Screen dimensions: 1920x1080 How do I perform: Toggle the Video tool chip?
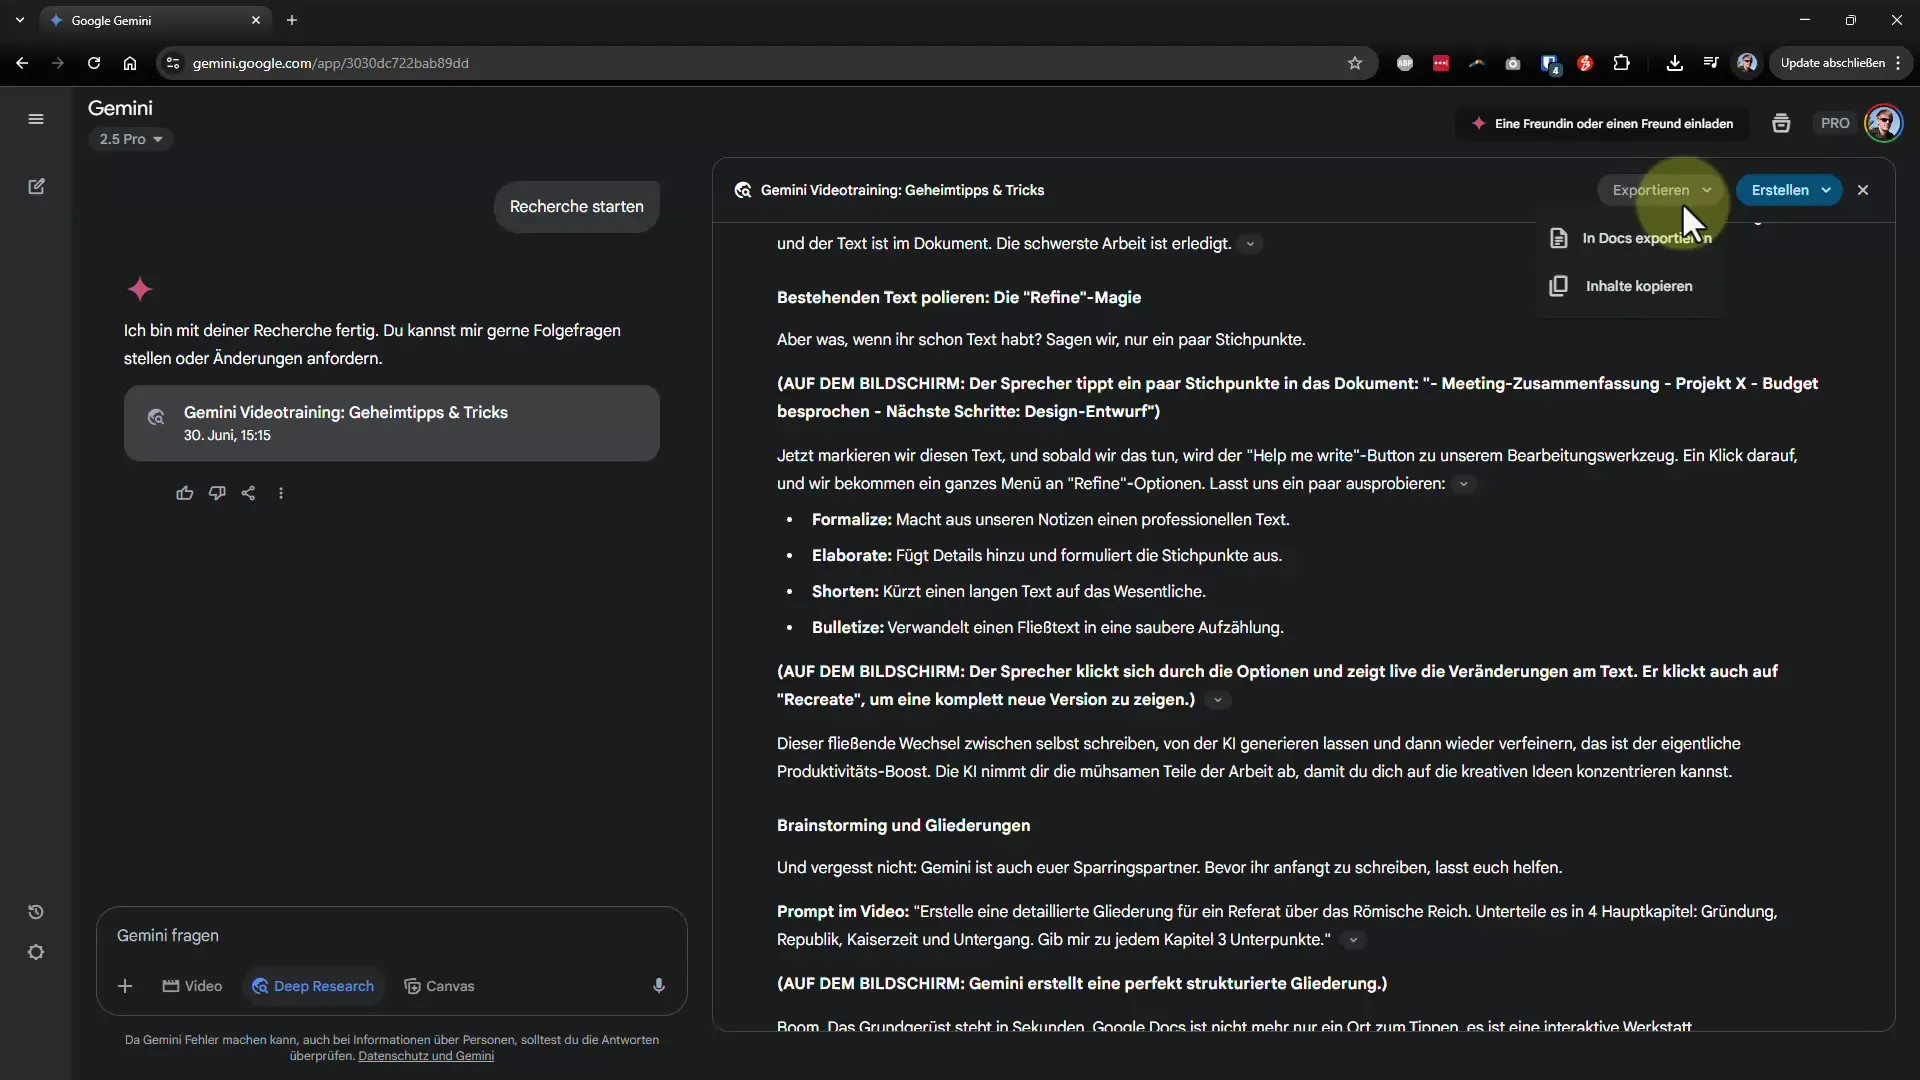coord(192,986)
